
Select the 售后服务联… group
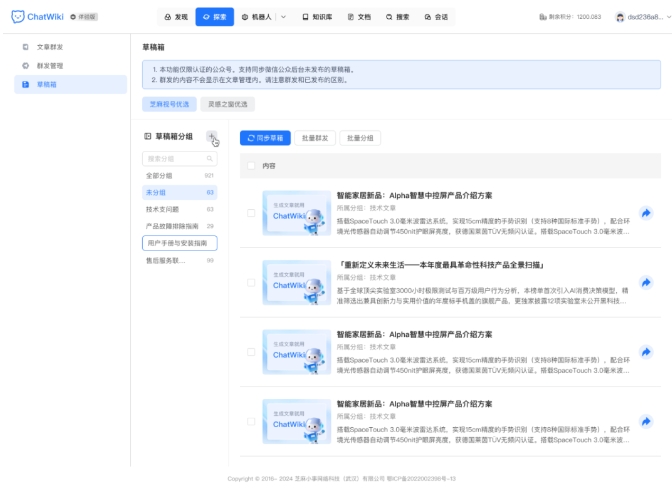coord(180,261)
